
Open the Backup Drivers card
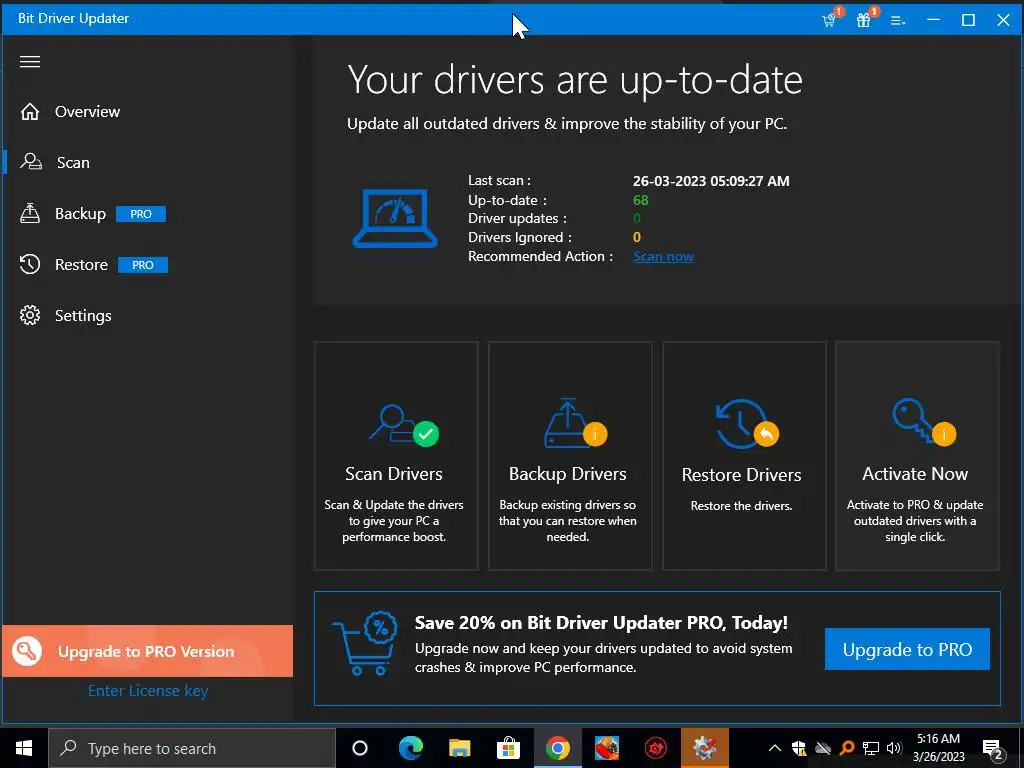click(x=570, y=456)
